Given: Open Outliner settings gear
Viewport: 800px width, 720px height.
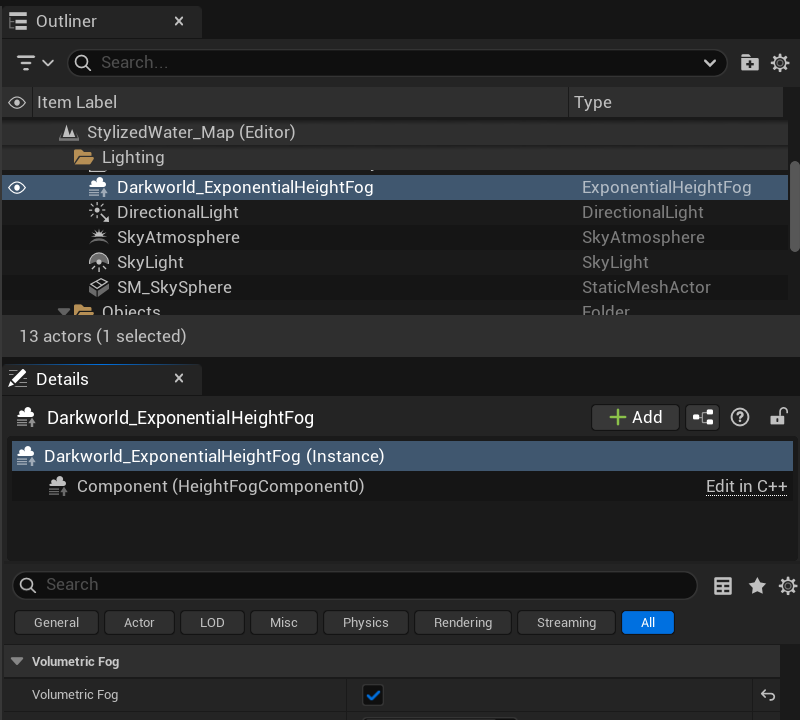Looking at the screenshot, I should (780, 63).
